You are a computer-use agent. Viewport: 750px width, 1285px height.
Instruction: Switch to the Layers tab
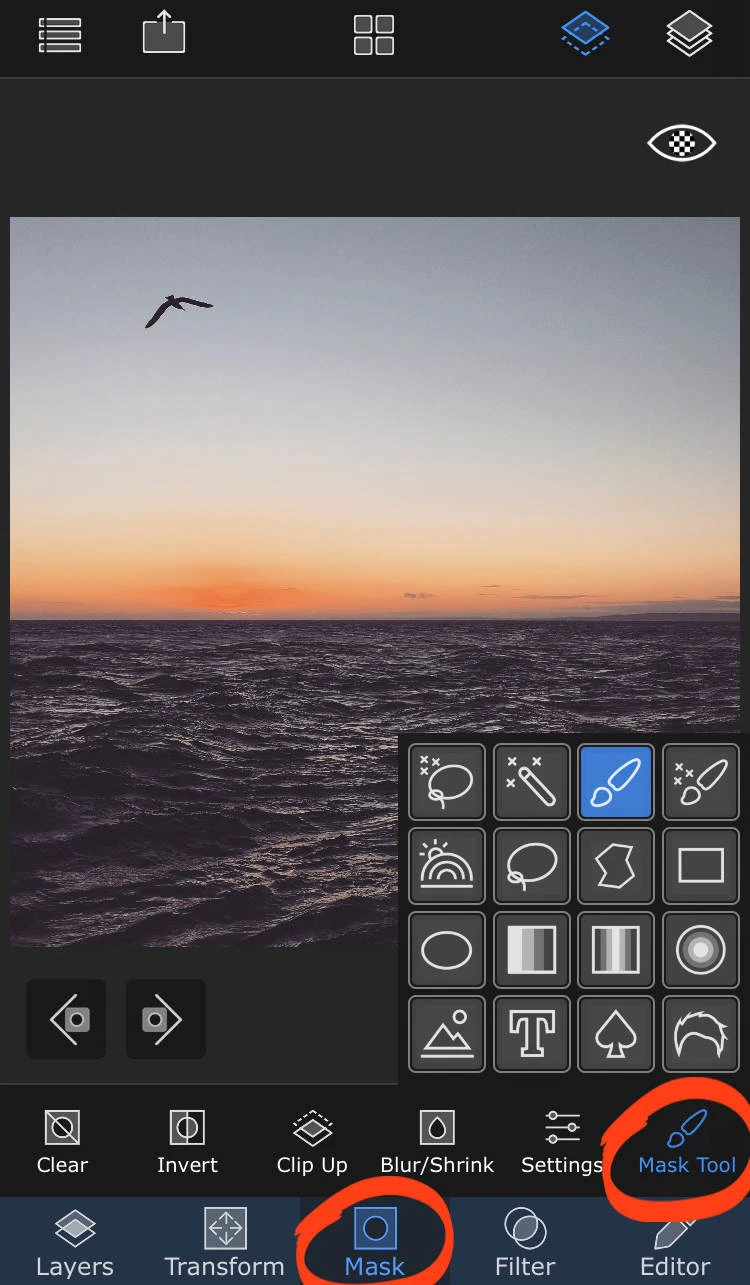(75, 1243)
